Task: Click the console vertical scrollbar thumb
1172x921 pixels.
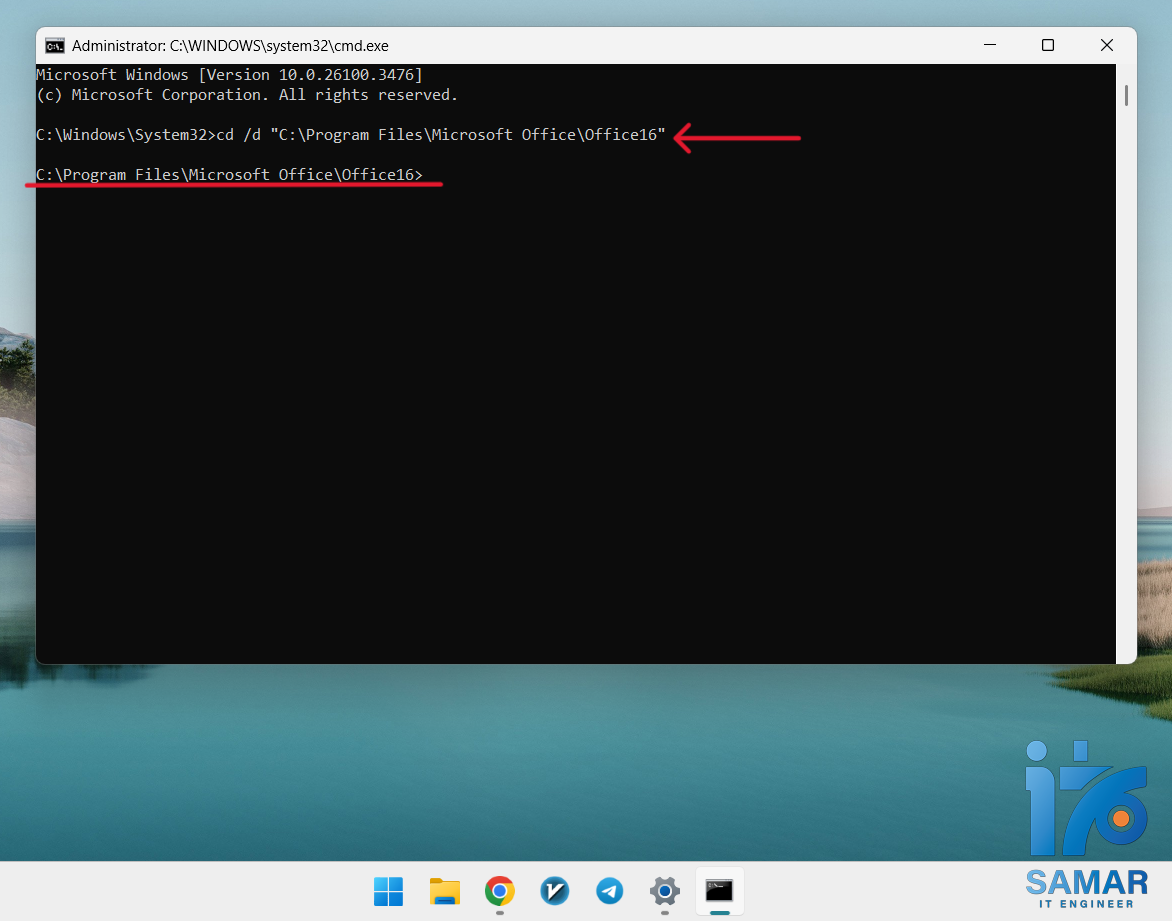Action: 1126,95
